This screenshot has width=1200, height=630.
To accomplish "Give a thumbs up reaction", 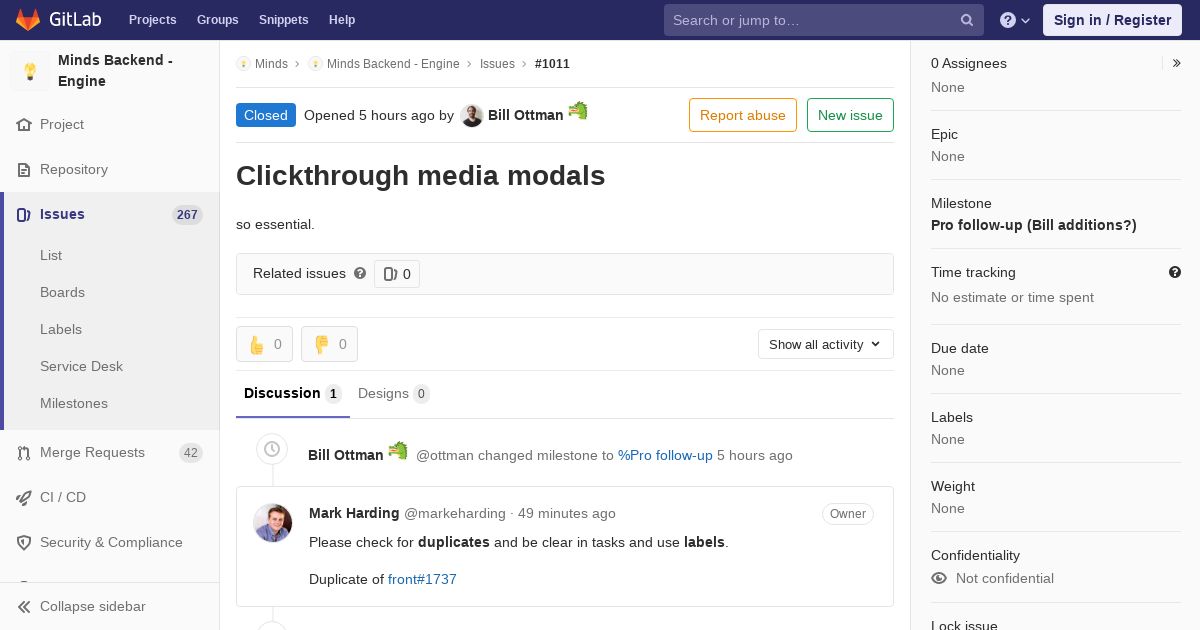I will click(264, 344).
